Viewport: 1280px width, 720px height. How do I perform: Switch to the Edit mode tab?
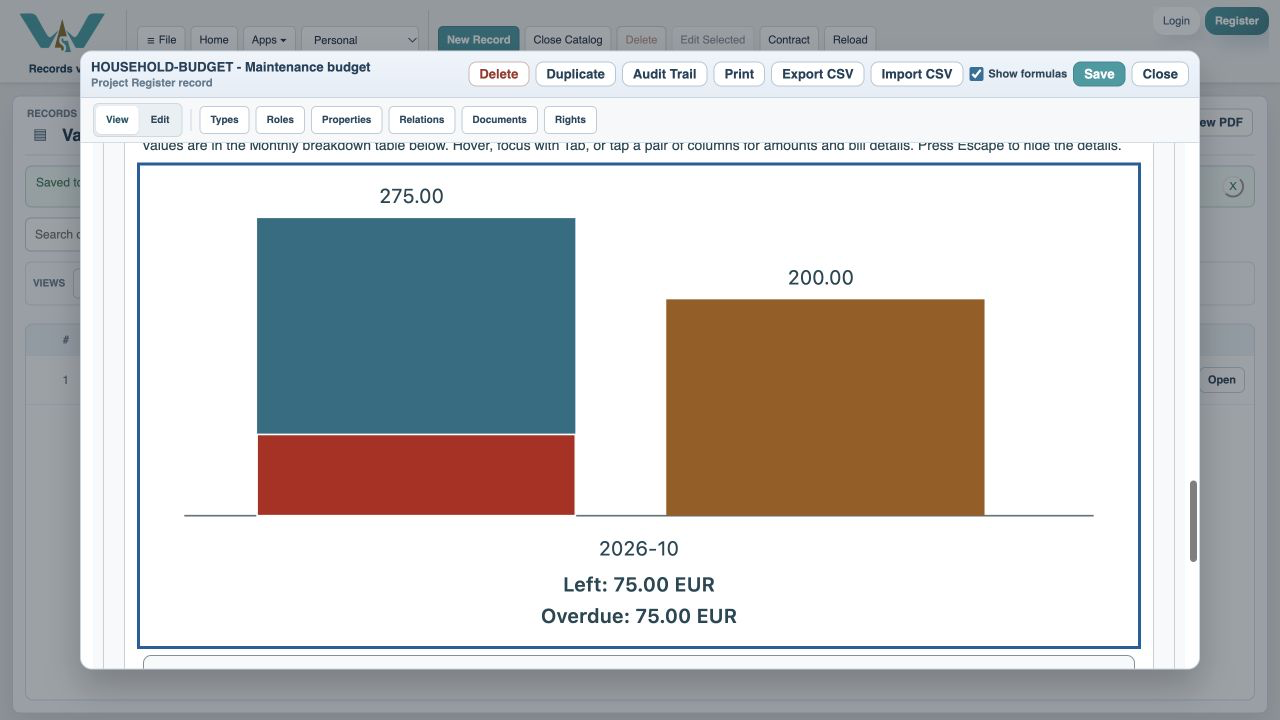(x=160, y=120)
